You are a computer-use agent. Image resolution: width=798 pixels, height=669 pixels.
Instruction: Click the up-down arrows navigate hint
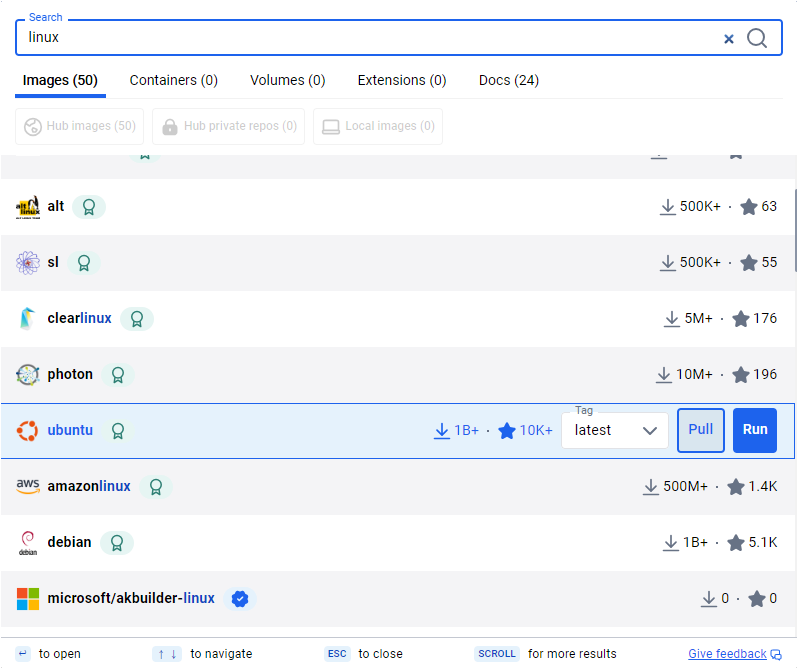click(x=167, y=654)
